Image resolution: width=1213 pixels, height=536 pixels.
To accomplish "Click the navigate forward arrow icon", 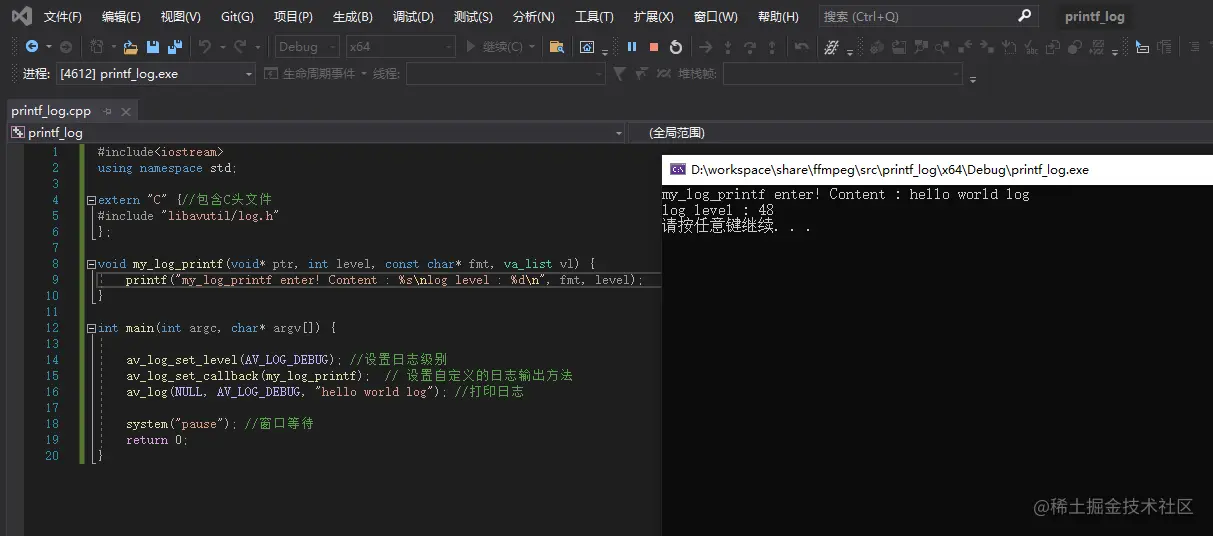I will [66, 47].
